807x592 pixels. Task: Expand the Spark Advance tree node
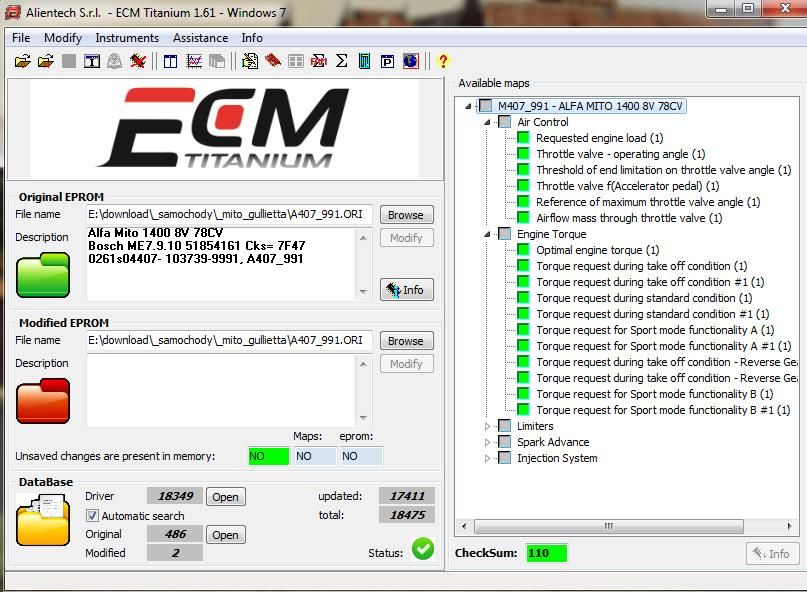(487, 442)
